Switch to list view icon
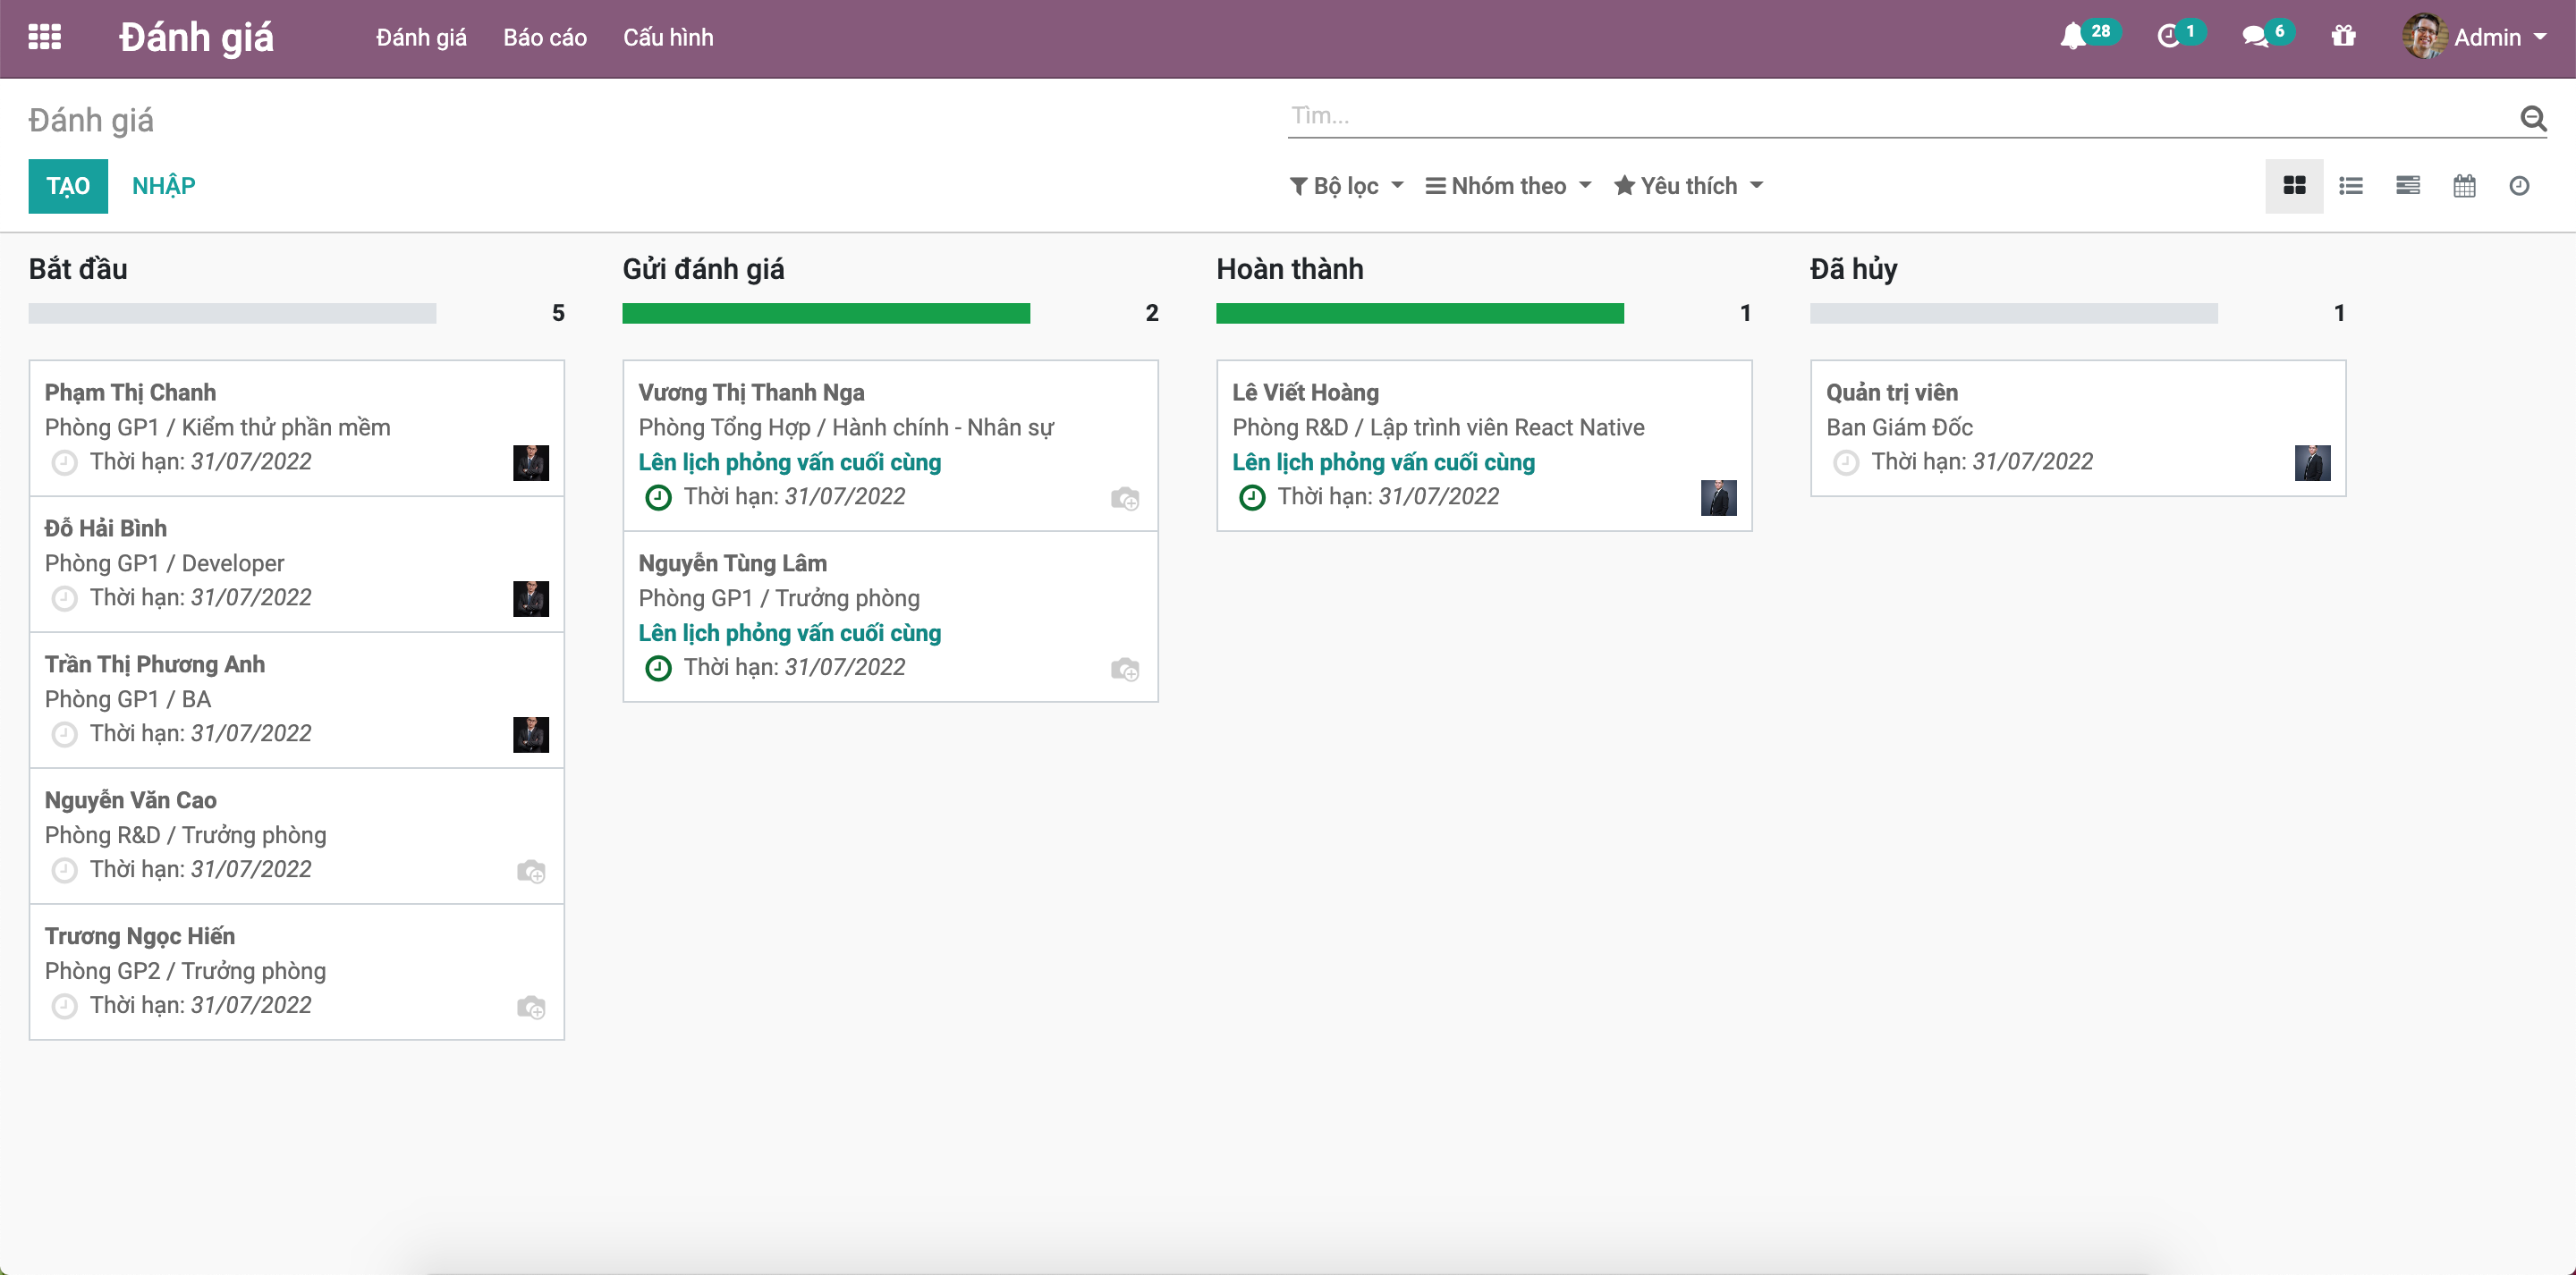Image resolution: width=2576 pixels, height=1275 pixels. coord(2351,186)
